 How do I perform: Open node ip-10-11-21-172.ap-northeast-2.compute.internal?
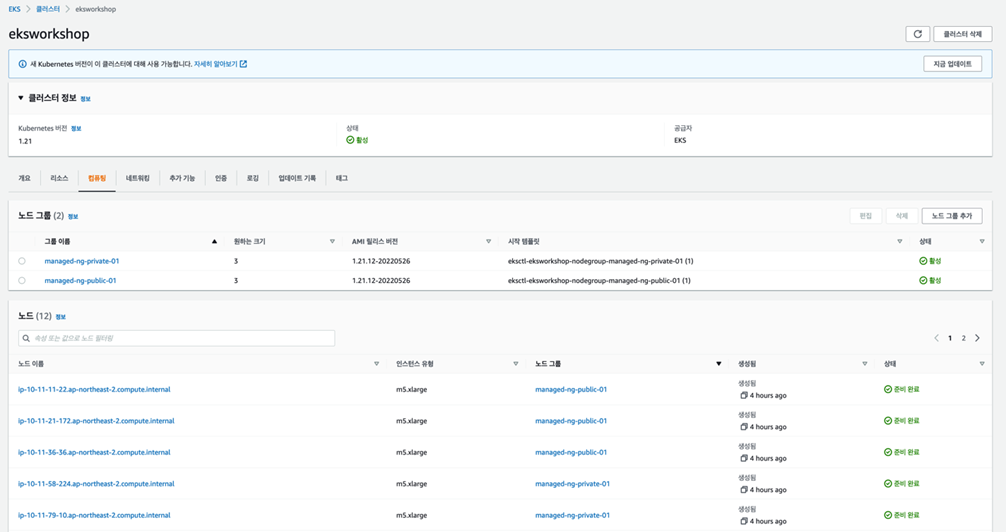pos(96,421)
